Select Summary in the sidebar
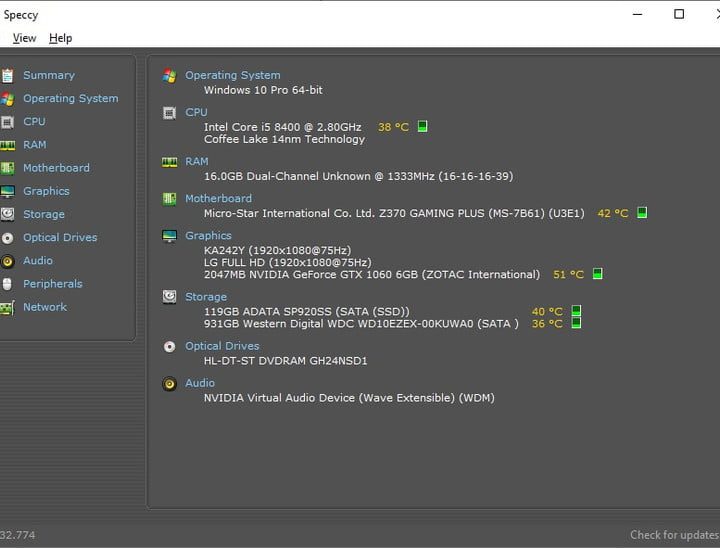 click(x=49, y=75)
